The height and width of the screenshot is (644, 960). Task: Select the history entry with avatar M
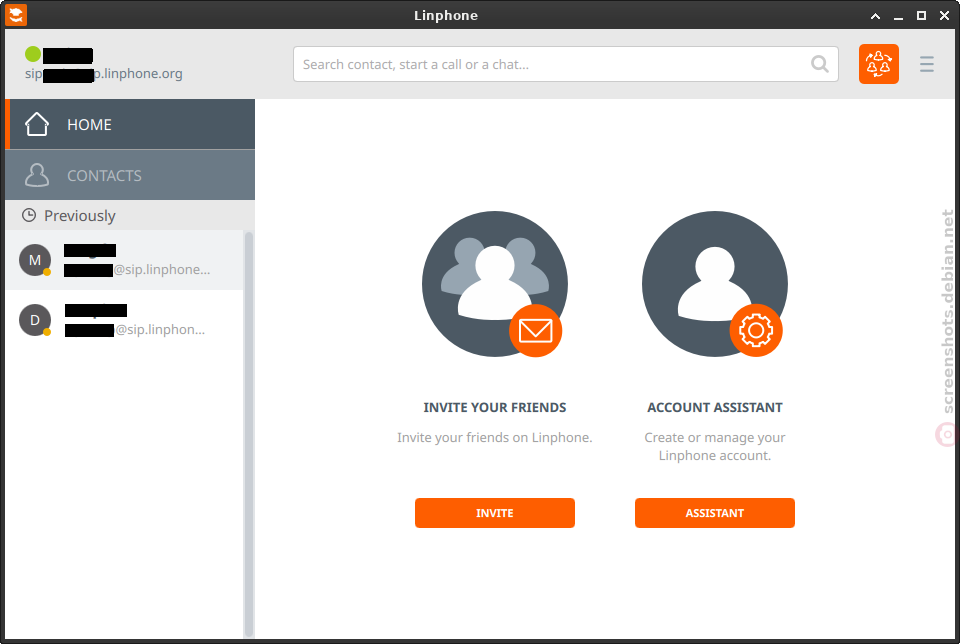pyautogui.click(x=124, y=260)
